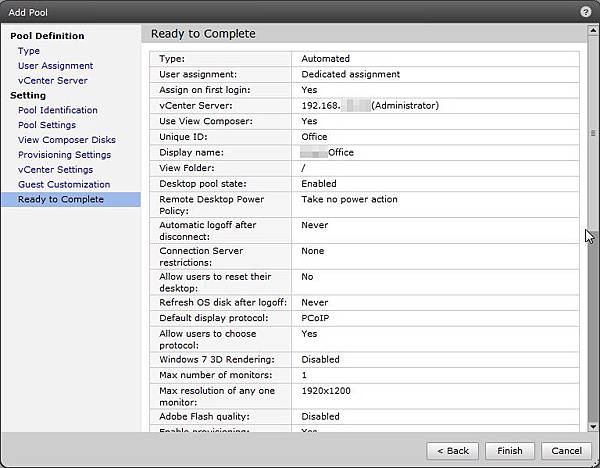This screenshot has height=468, width=600.
Task: Click the Back button
Action: 453,451
